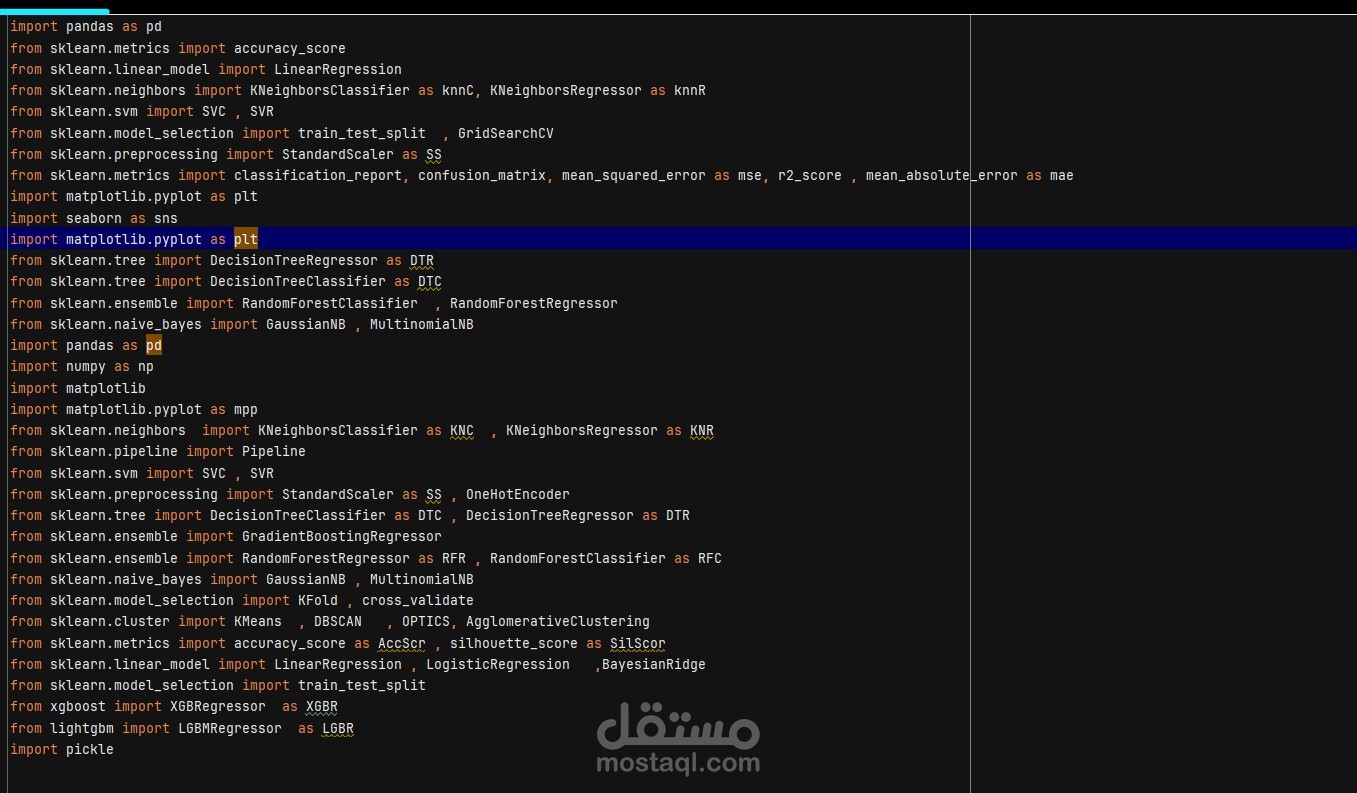
Task: Click the AccScr alias
Action: point(402,643)
